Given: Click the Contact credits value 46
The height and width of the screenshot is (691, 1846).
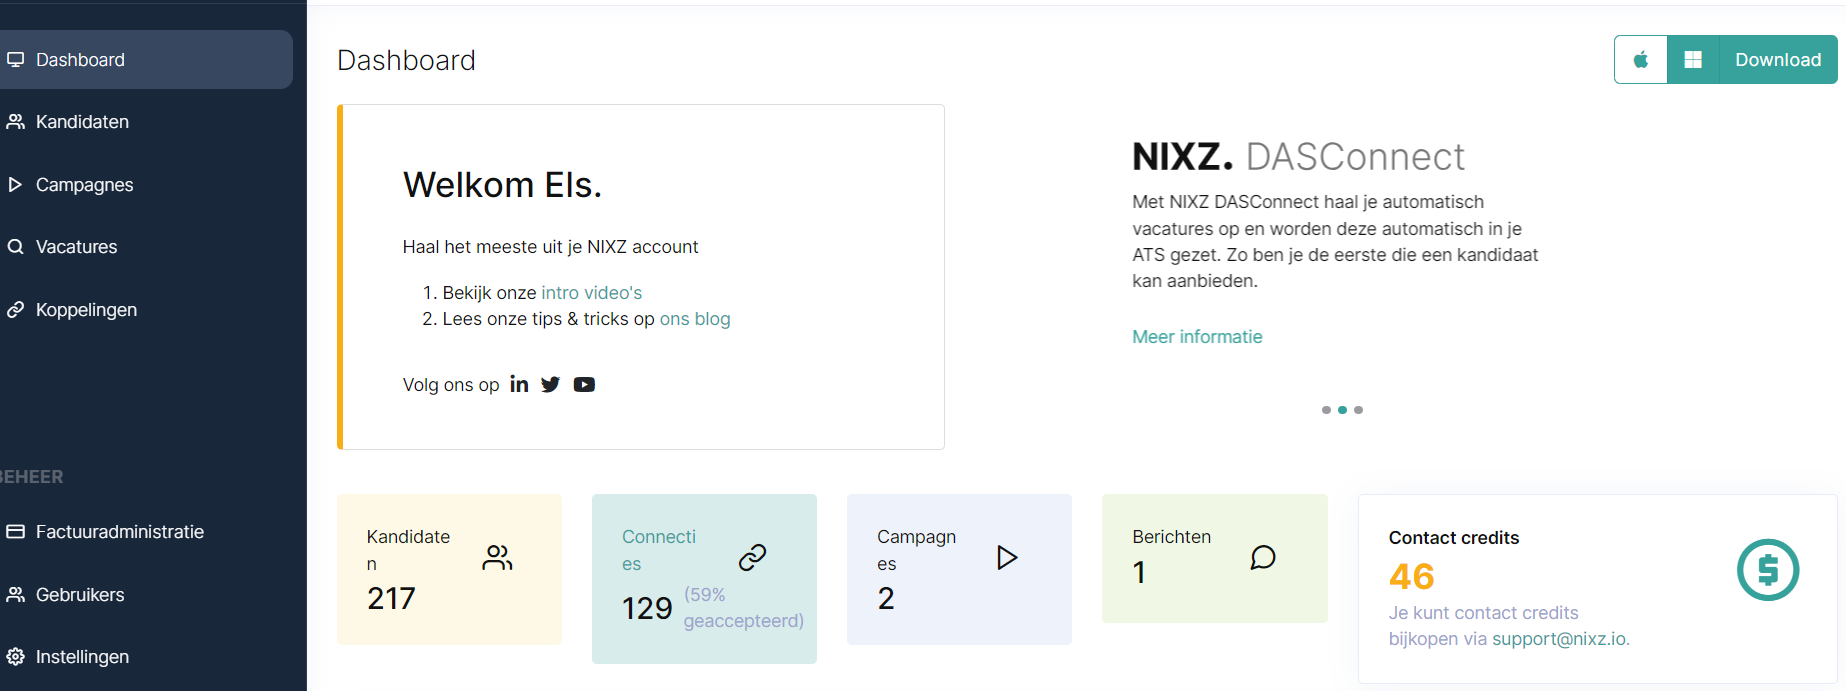Looking at the screenshot, I should pos(1412,576).
